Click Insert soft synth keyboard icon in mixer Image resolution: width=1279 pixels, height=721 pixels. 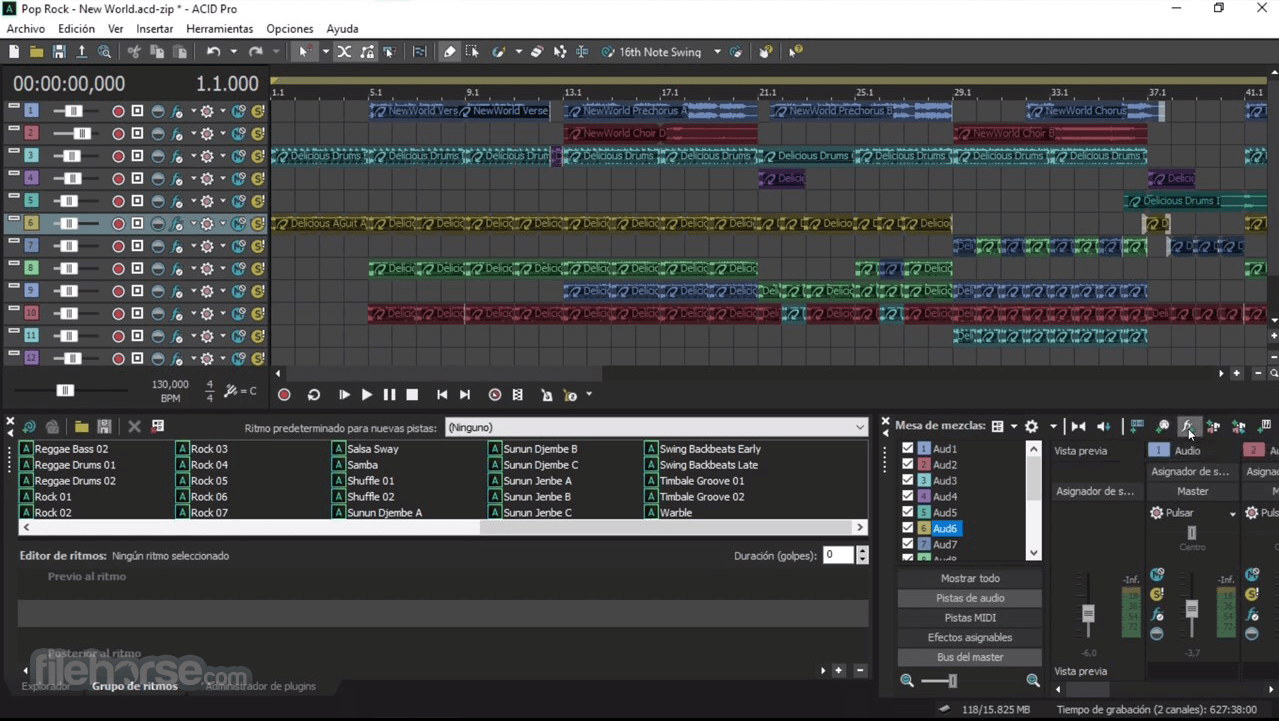pyautogui.click(x=1264, y=426)
